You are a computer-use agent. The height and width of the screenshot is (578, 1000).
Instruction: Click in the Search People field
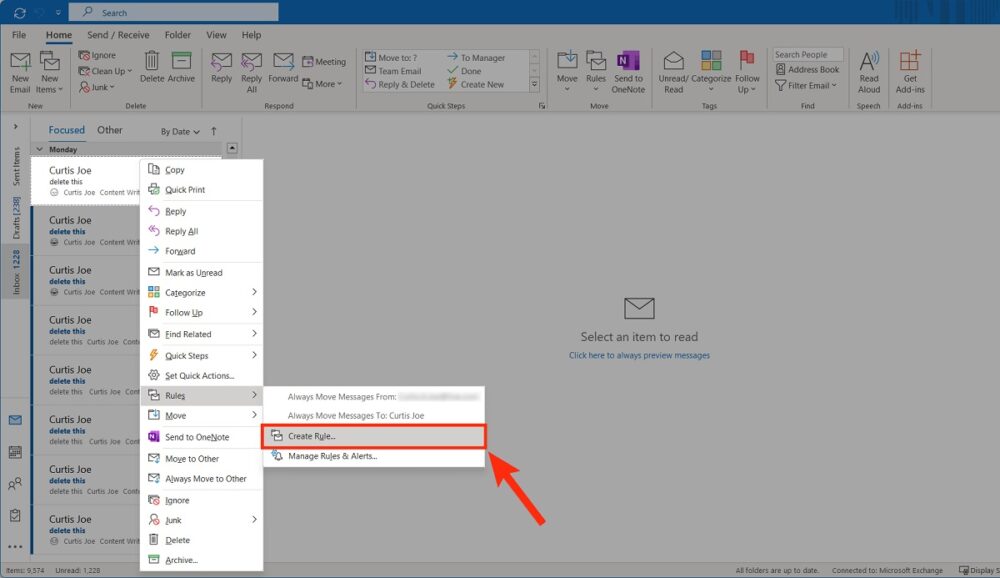[x=808, y=54]
